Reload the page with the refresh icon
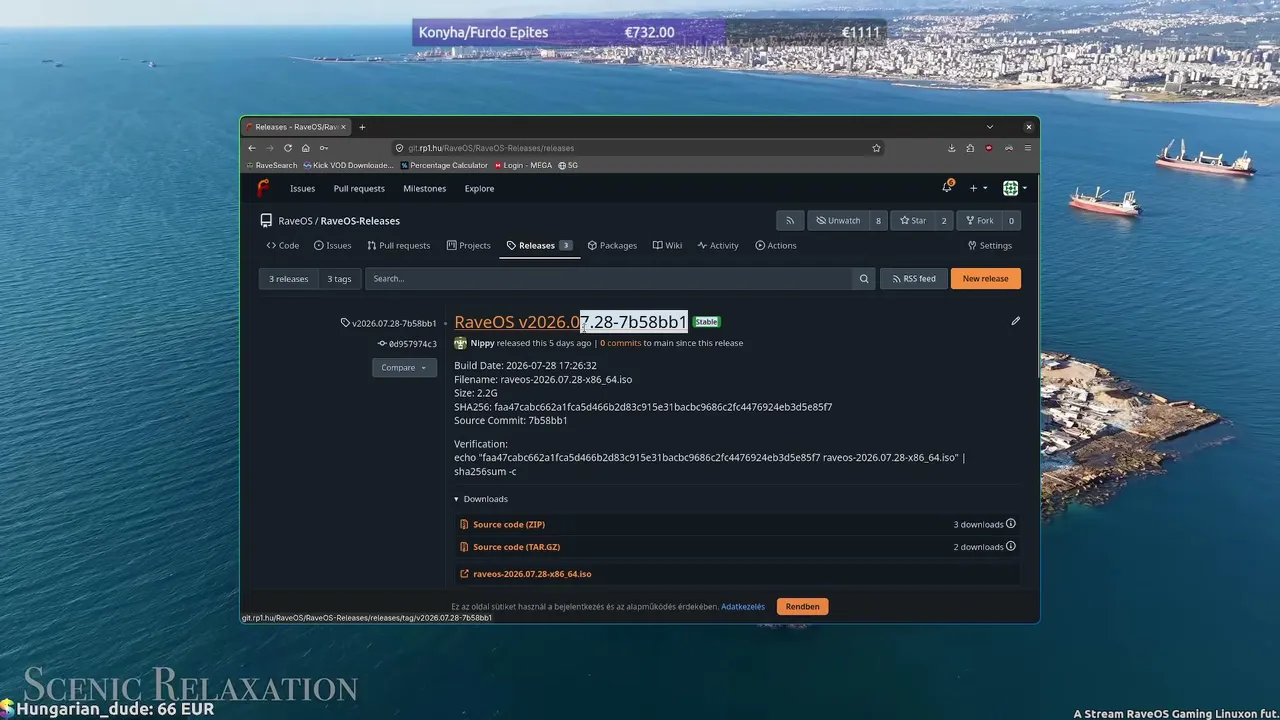Image resolution: width=1280 pixels, height=720 pixels. [288, 148]
